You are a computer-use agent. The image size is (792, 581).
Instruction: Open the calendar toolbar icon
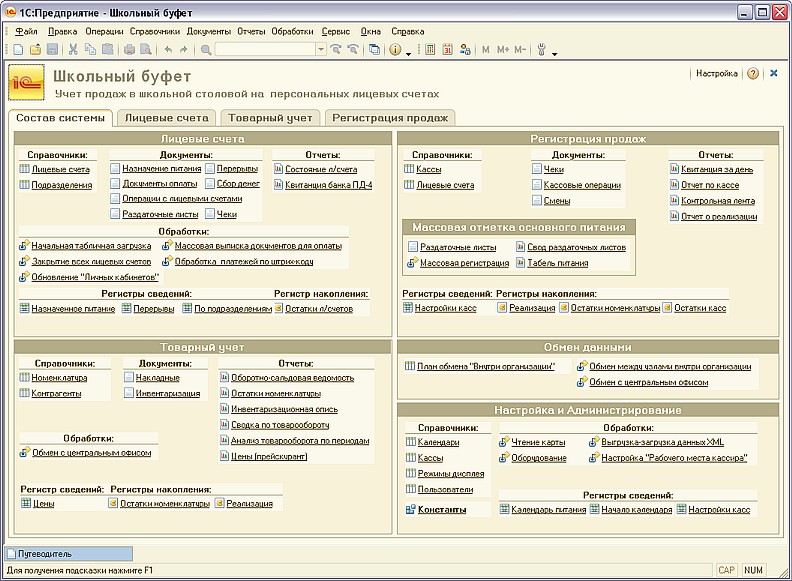tap(446, 49)
